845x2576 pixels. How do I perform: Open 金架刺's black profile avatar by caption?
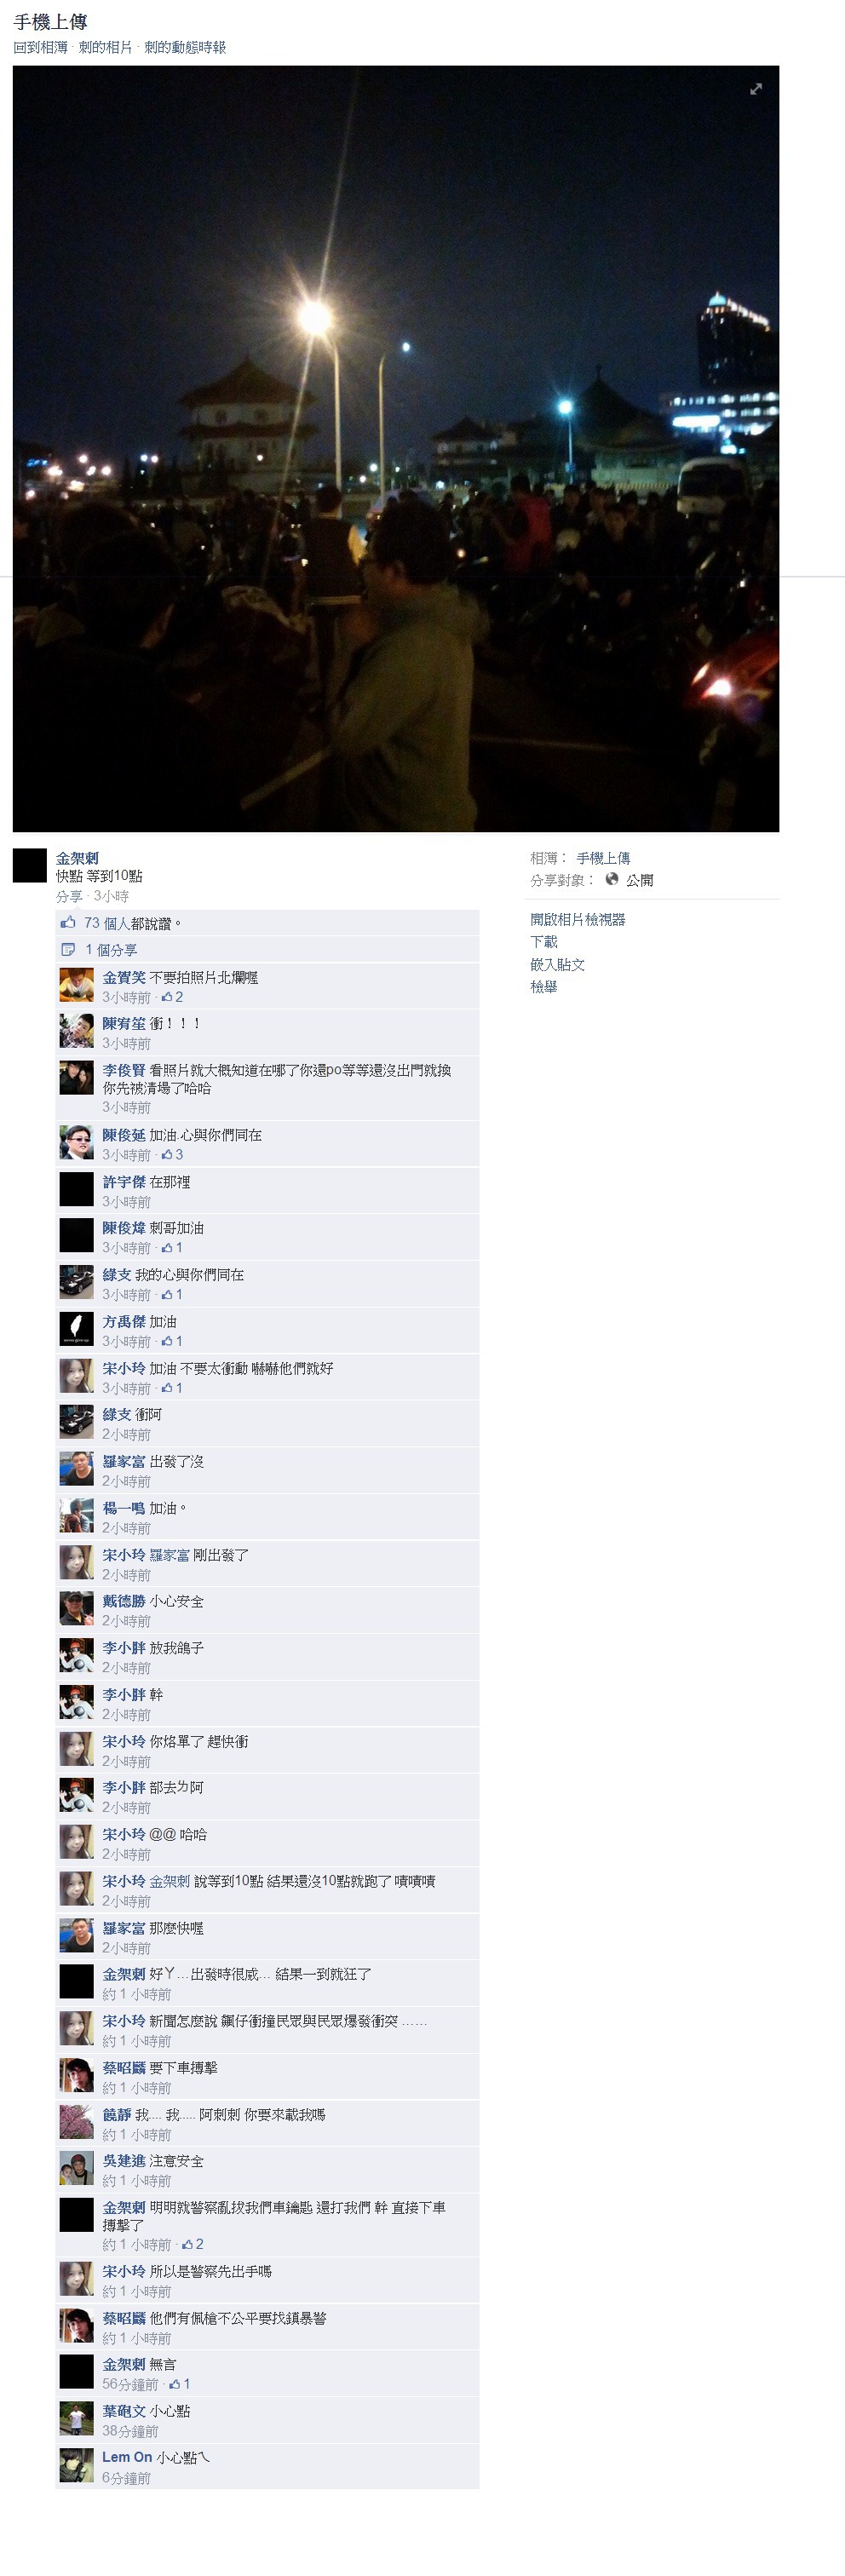[30, 865]
